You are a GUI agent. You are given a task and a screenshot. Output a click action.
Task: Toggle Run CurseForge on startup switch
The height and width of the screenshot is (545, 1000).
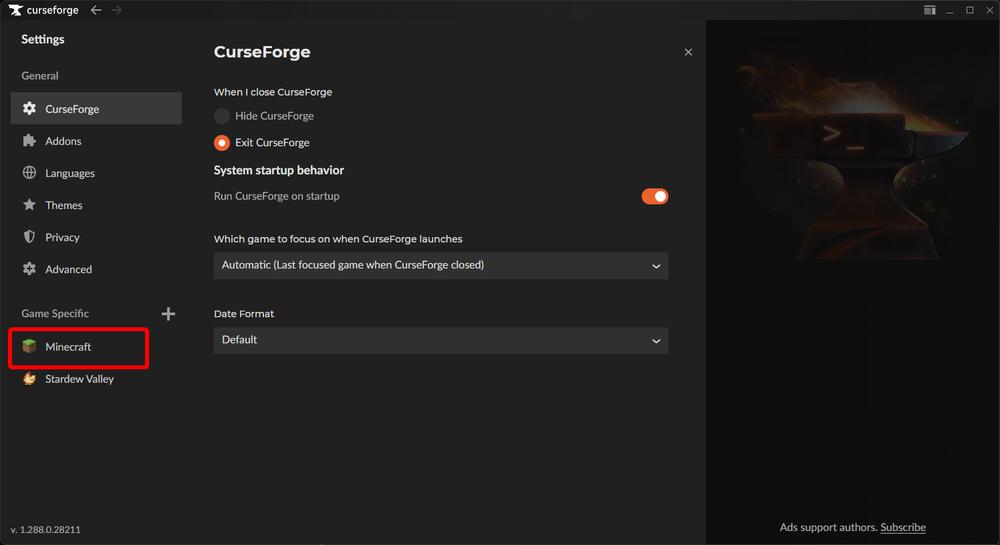click(655, 196)
